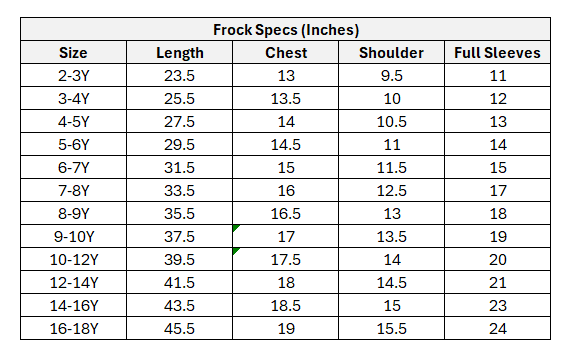Select the 10-12Y size cell
The width and height of the screenshot is (573, 361).
coord(73,259)
